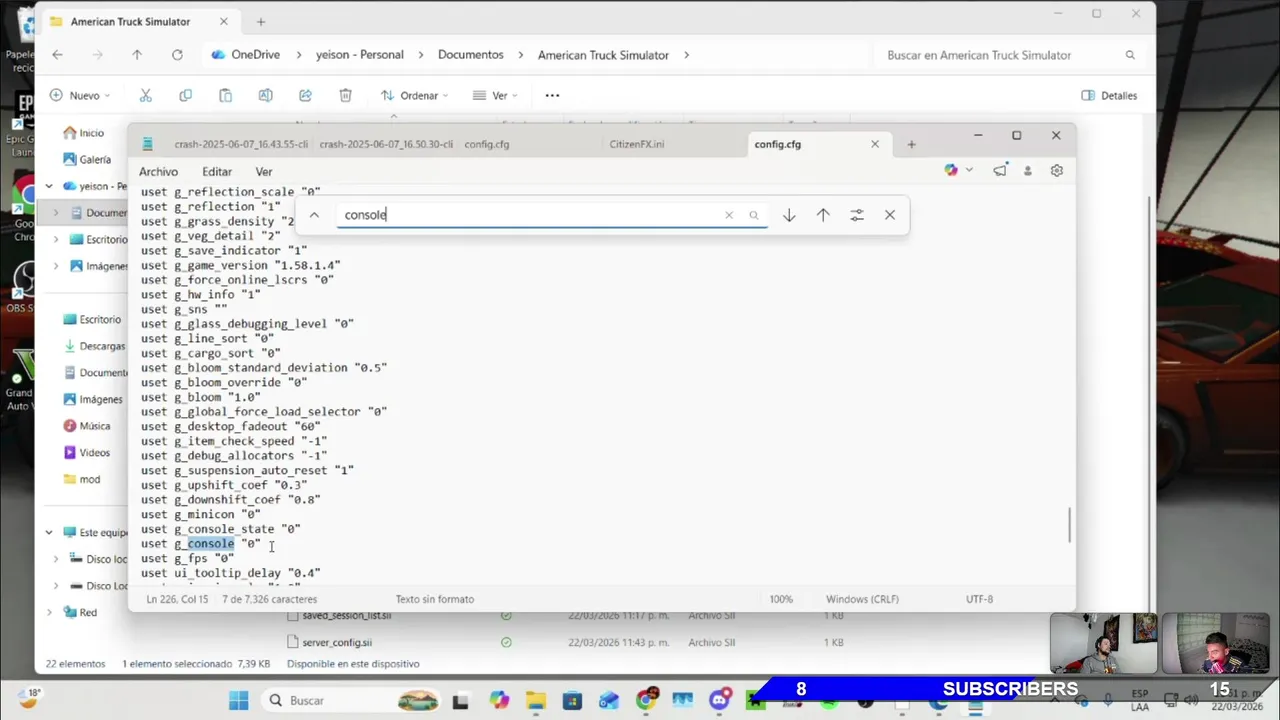Open Música in the Explorer sidebar
Screen dimensions: 1280x720
(x=87, y=426)
